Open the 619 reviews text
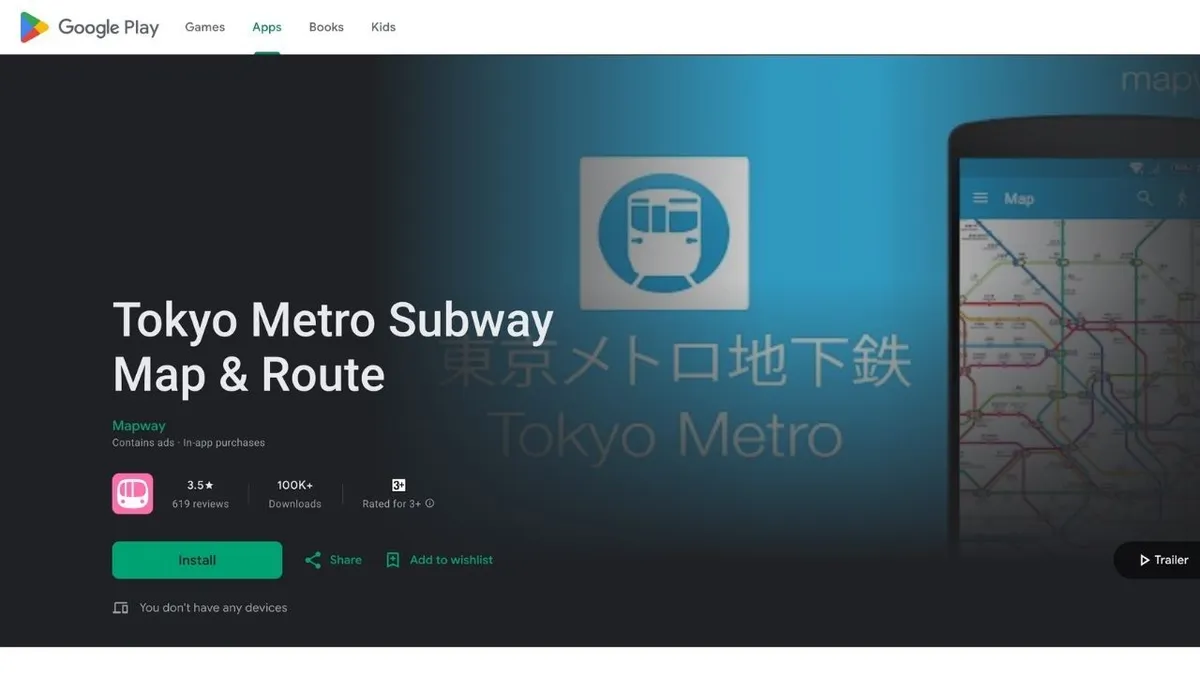The image size is (1200, 675). (x=200, y=504)
